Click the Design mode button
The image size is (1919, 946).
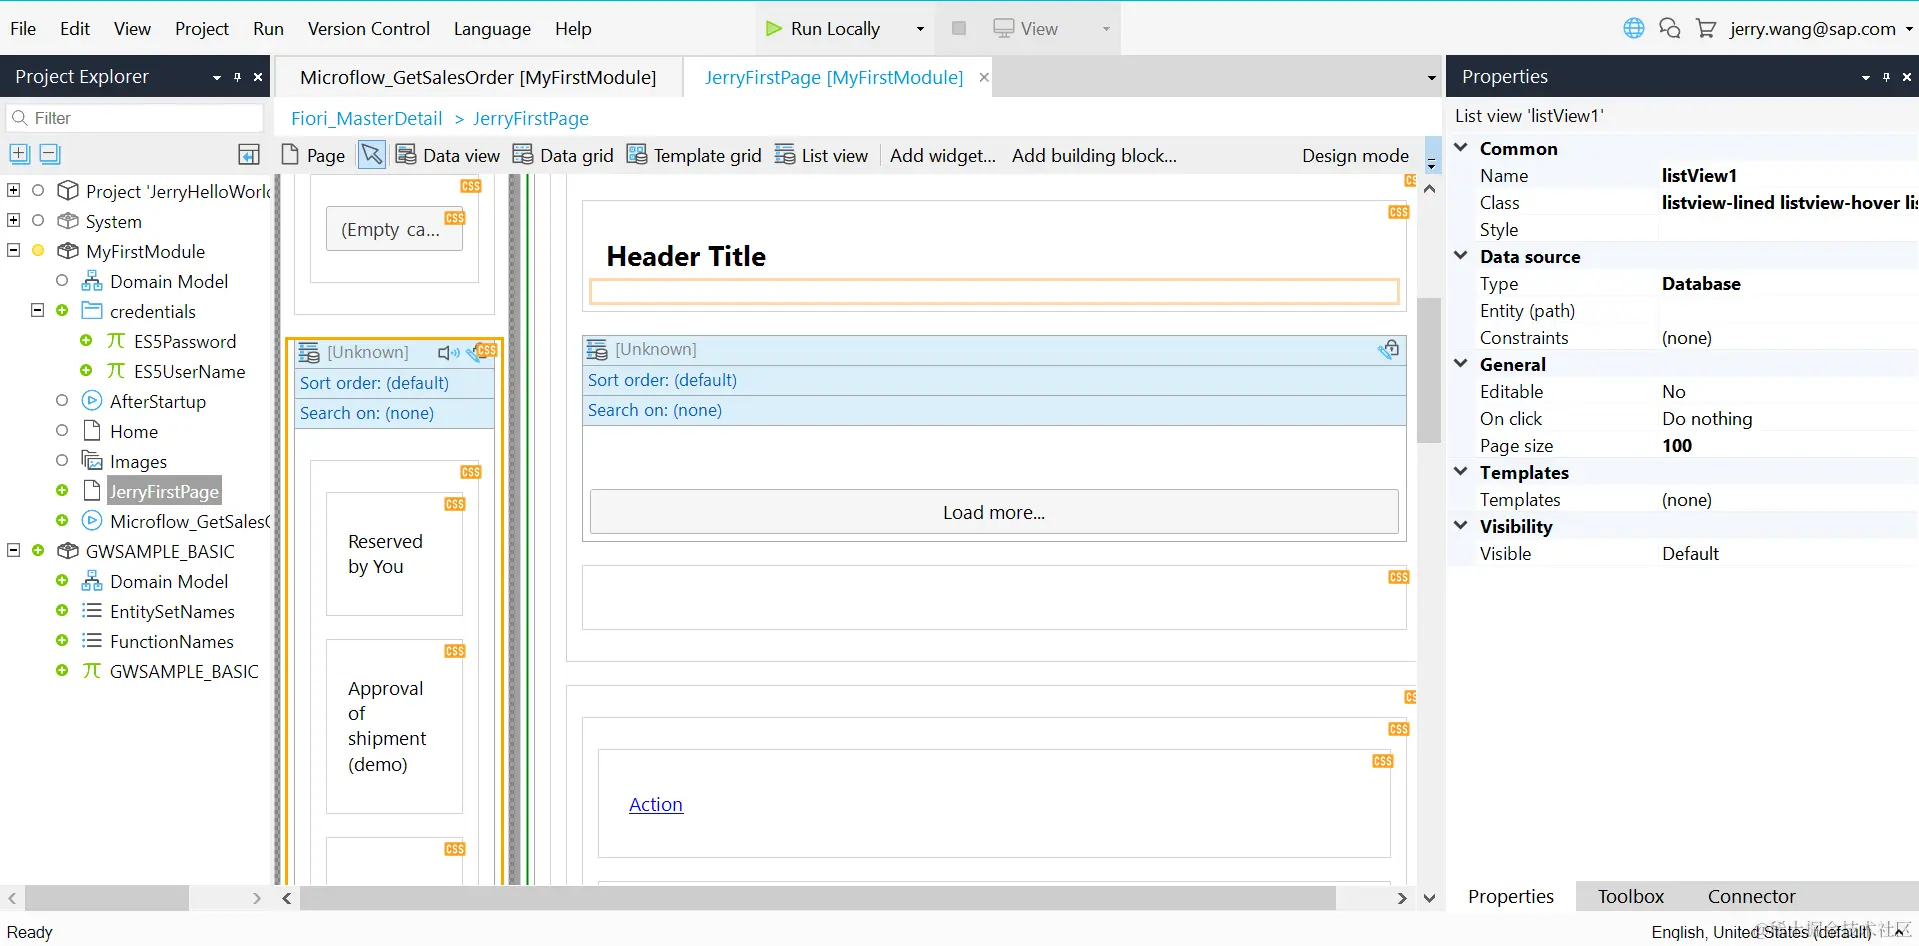(x=1355, y=155)
